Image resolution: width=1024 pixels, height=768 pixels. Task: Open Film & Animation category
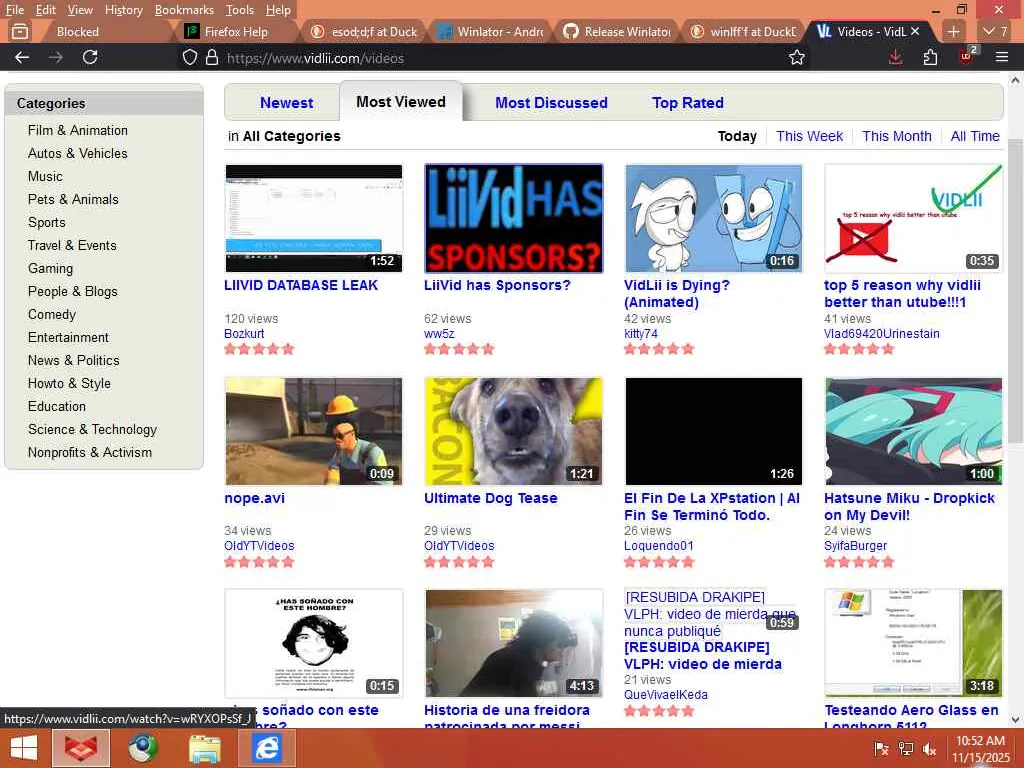[x=78, y=130]
